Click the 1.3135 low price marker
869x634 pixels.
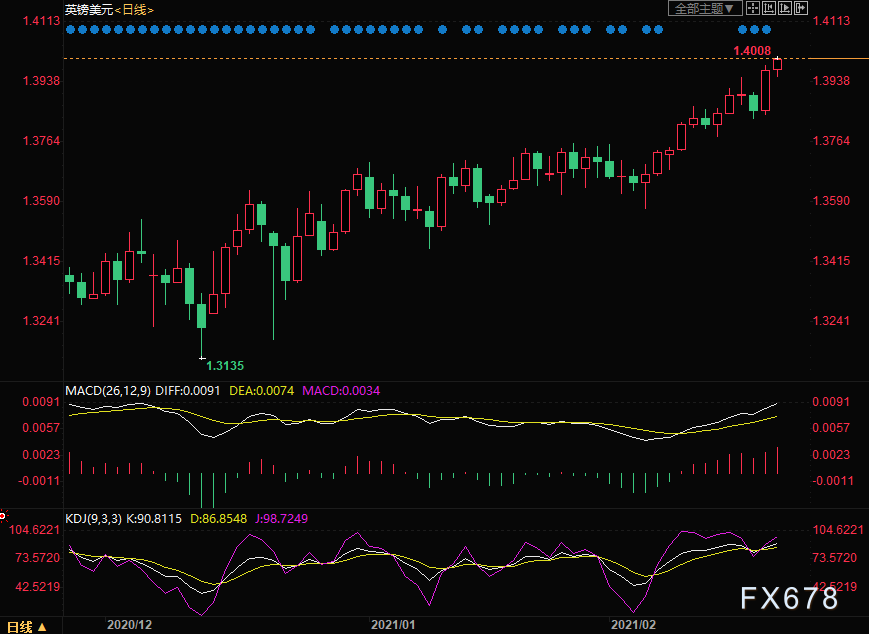225,366
